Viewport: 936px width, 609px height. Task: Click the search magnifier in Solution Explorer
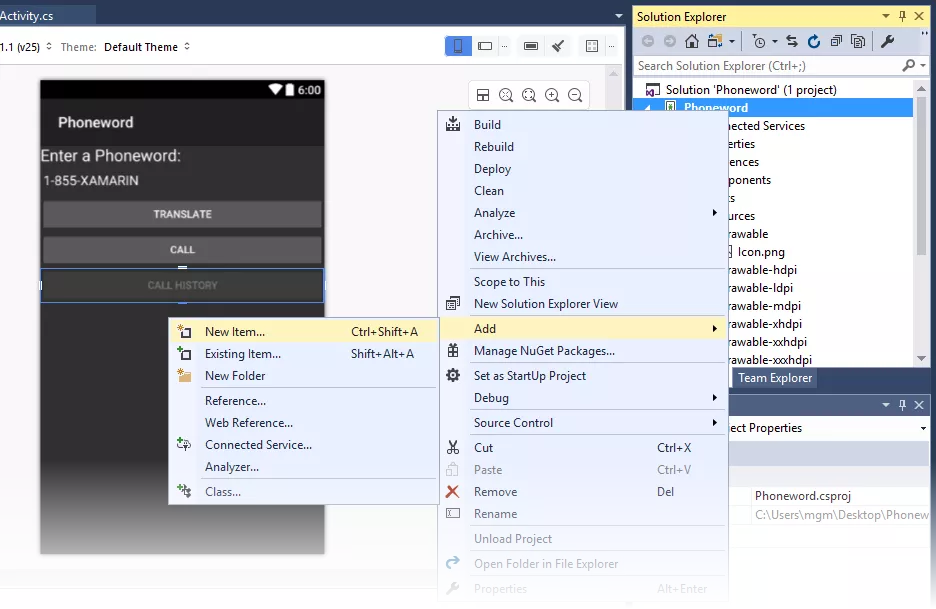click(x=909, y=66)
